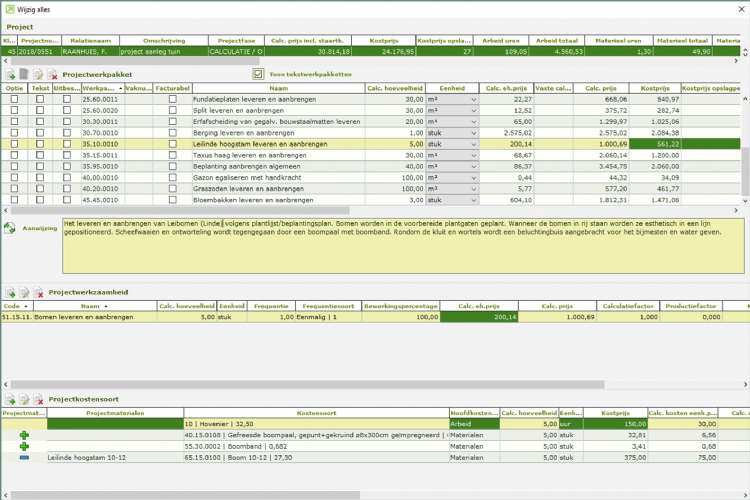Screen dimensions: 750x500
Task: Click add icon in Projectkostensoort toolbar
Action: click(x=11, y=398)
